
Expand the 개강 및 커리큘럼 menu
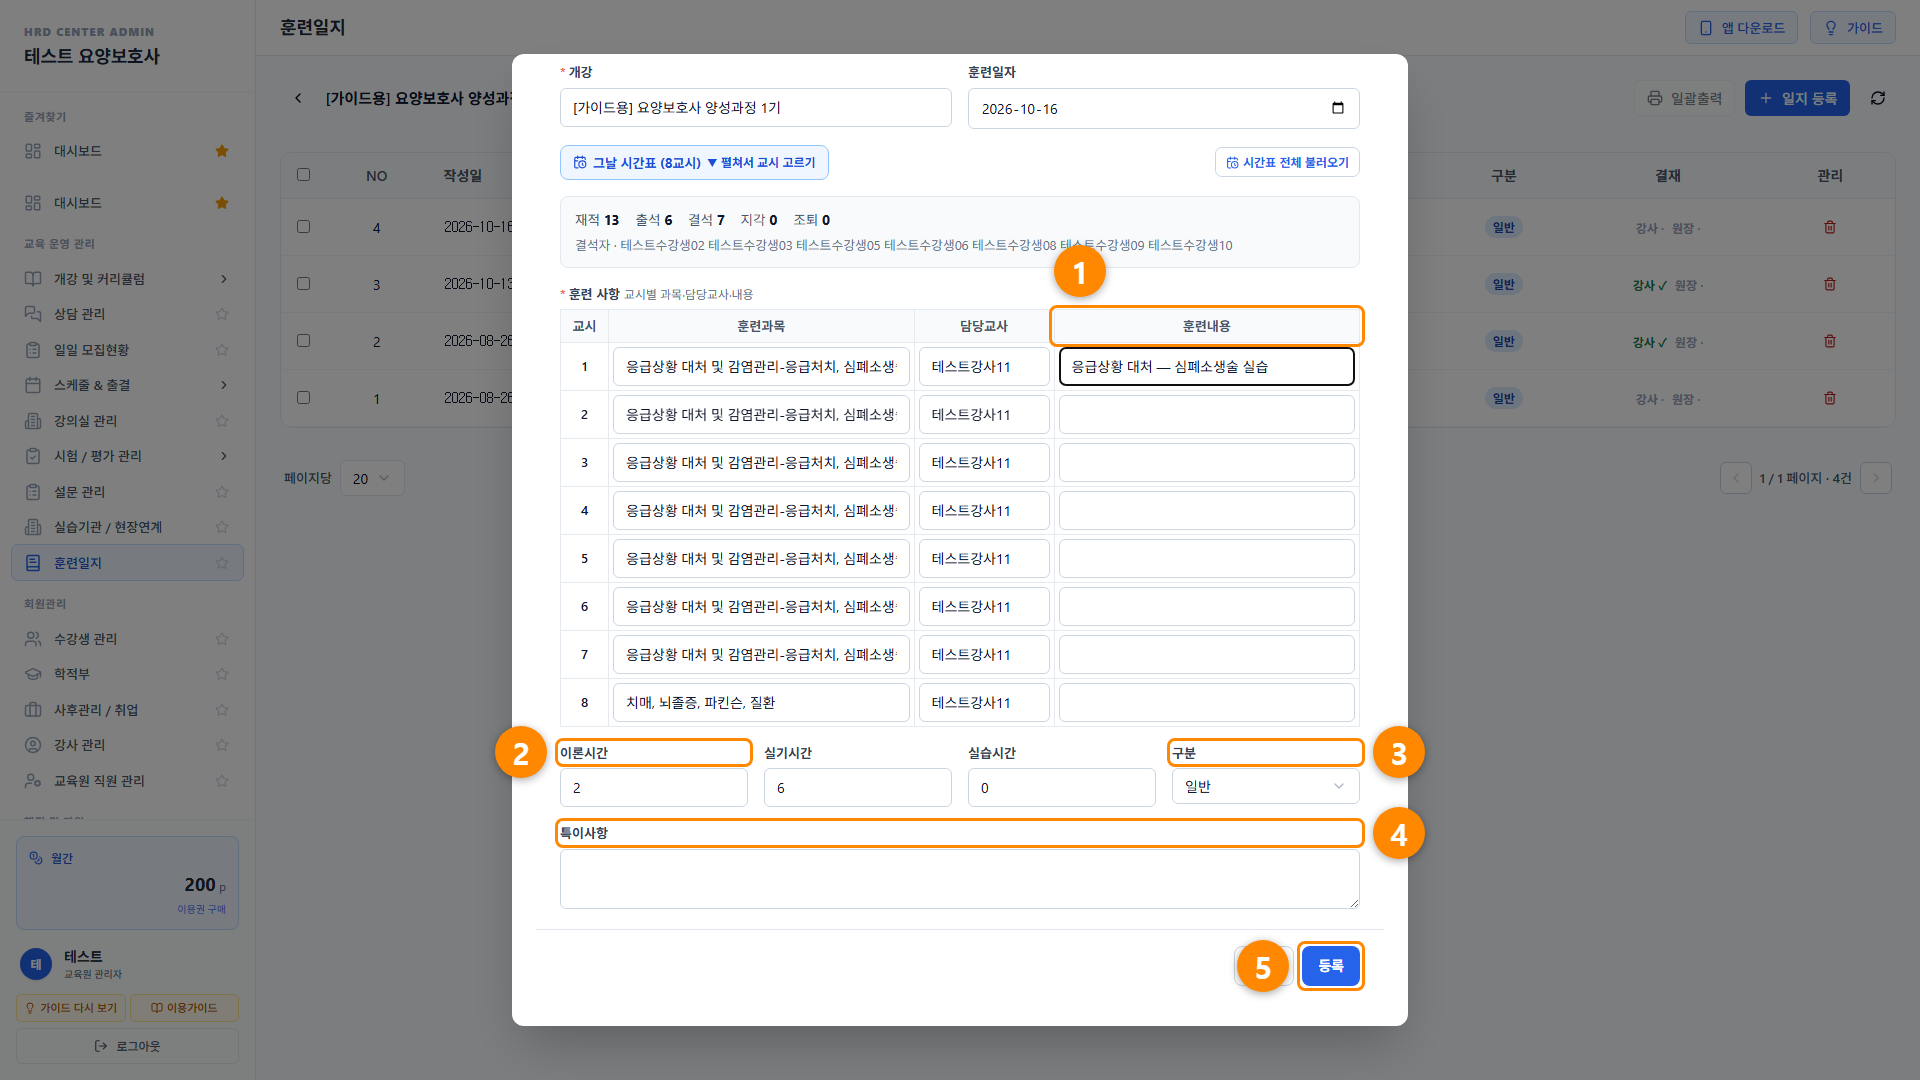click(127, 279)
